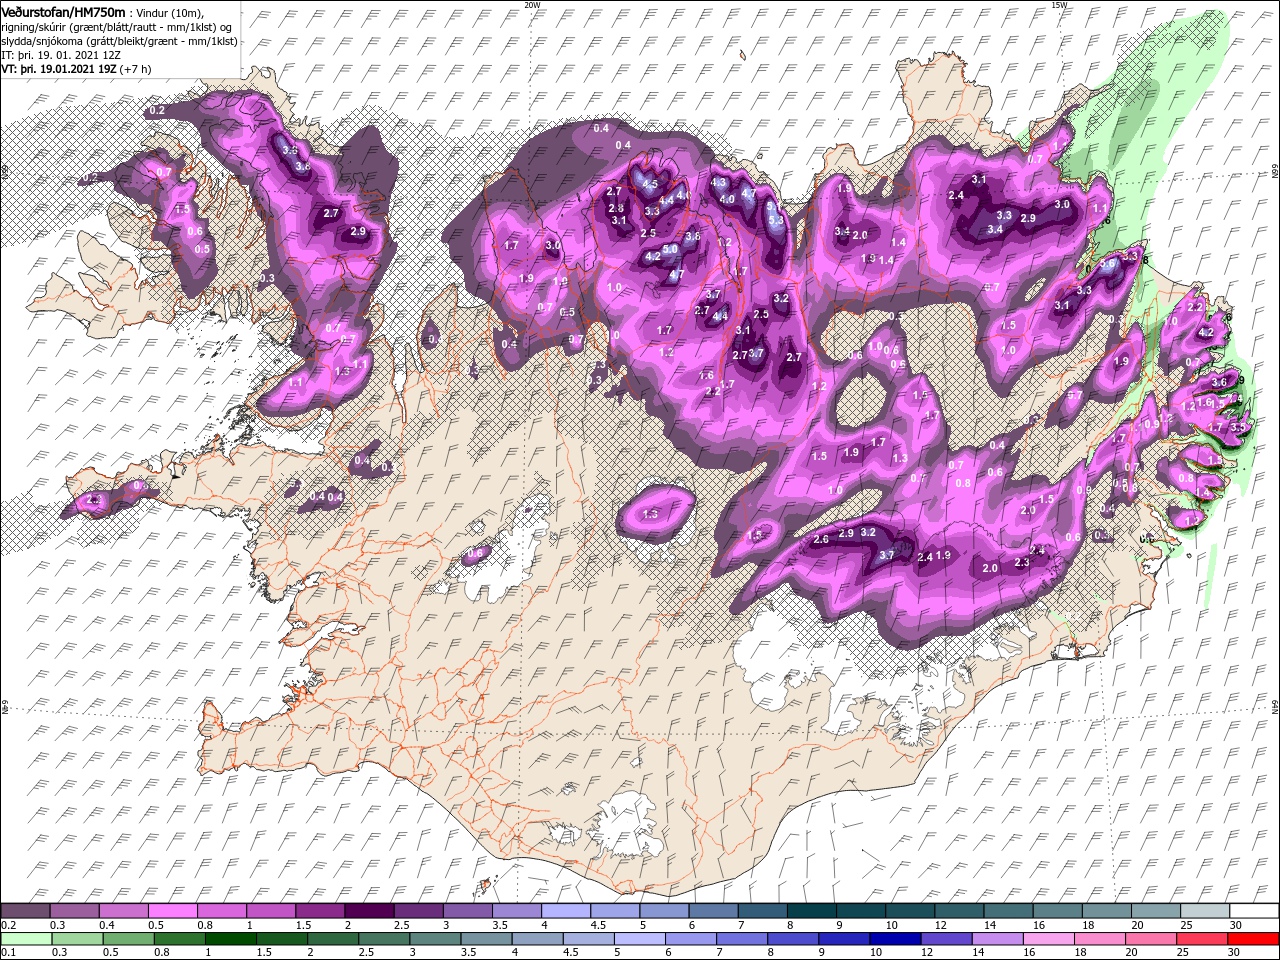Pick the violet 12 swatch in rain scale

pyautogui.click(x=948, y=939)
